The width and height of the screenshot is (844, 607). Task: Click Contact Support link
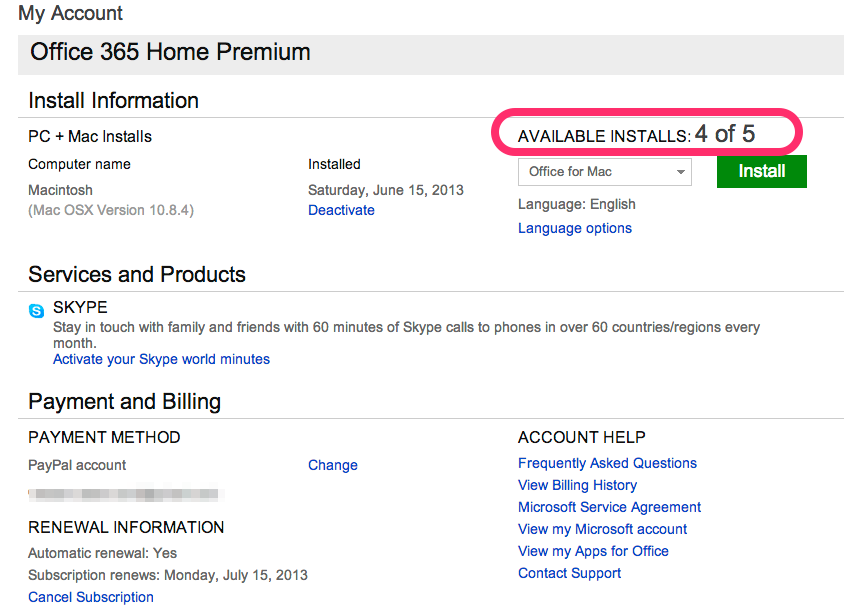click(569, 573)
